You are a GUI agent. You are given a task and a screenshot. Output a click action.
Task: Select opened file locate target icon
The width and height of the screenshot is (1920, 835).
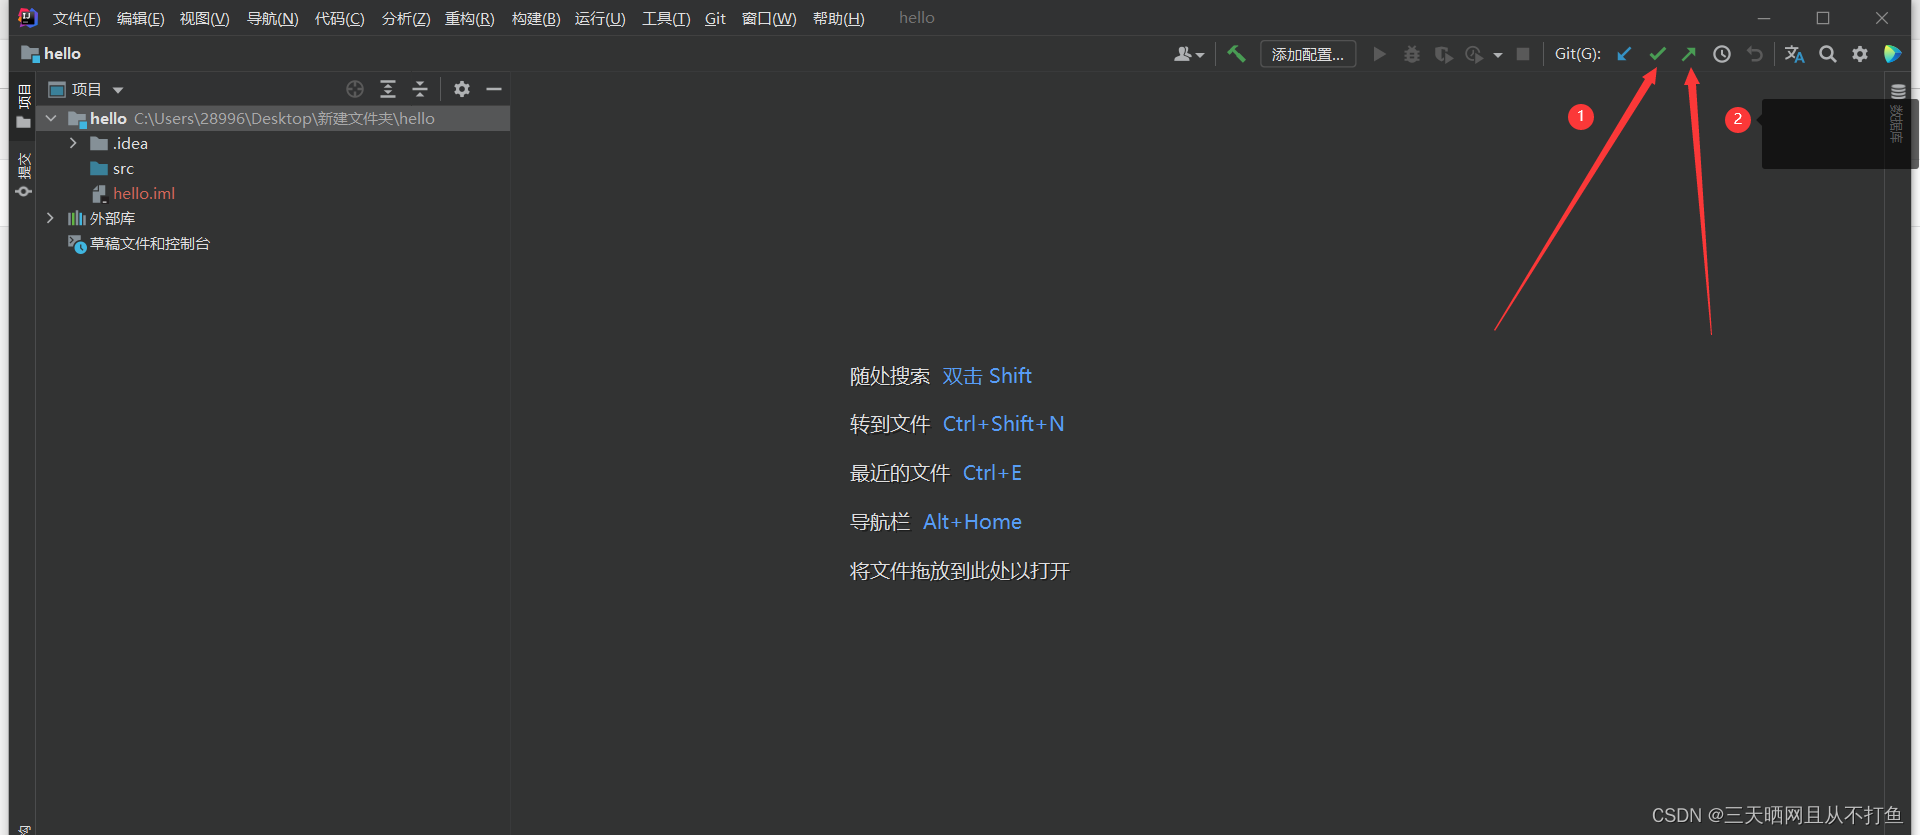pos(355,89)
